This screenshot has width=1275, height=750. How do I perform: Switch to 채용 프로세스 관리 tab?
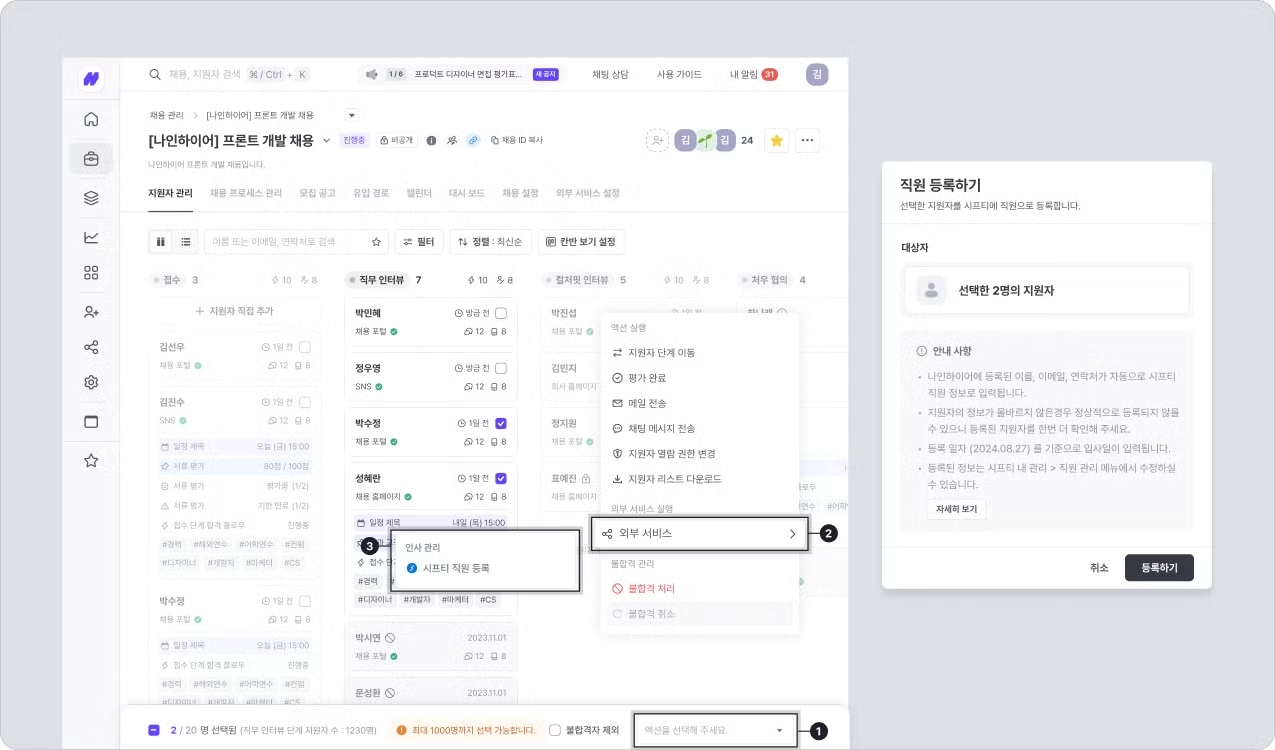click(246, 193)
